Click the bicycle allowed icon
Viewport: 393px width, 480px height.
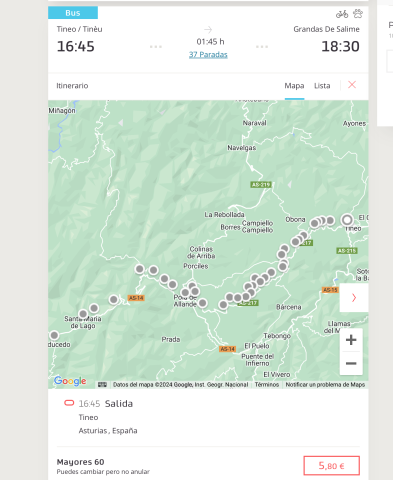pyautogui.click(x=342, y=14)
